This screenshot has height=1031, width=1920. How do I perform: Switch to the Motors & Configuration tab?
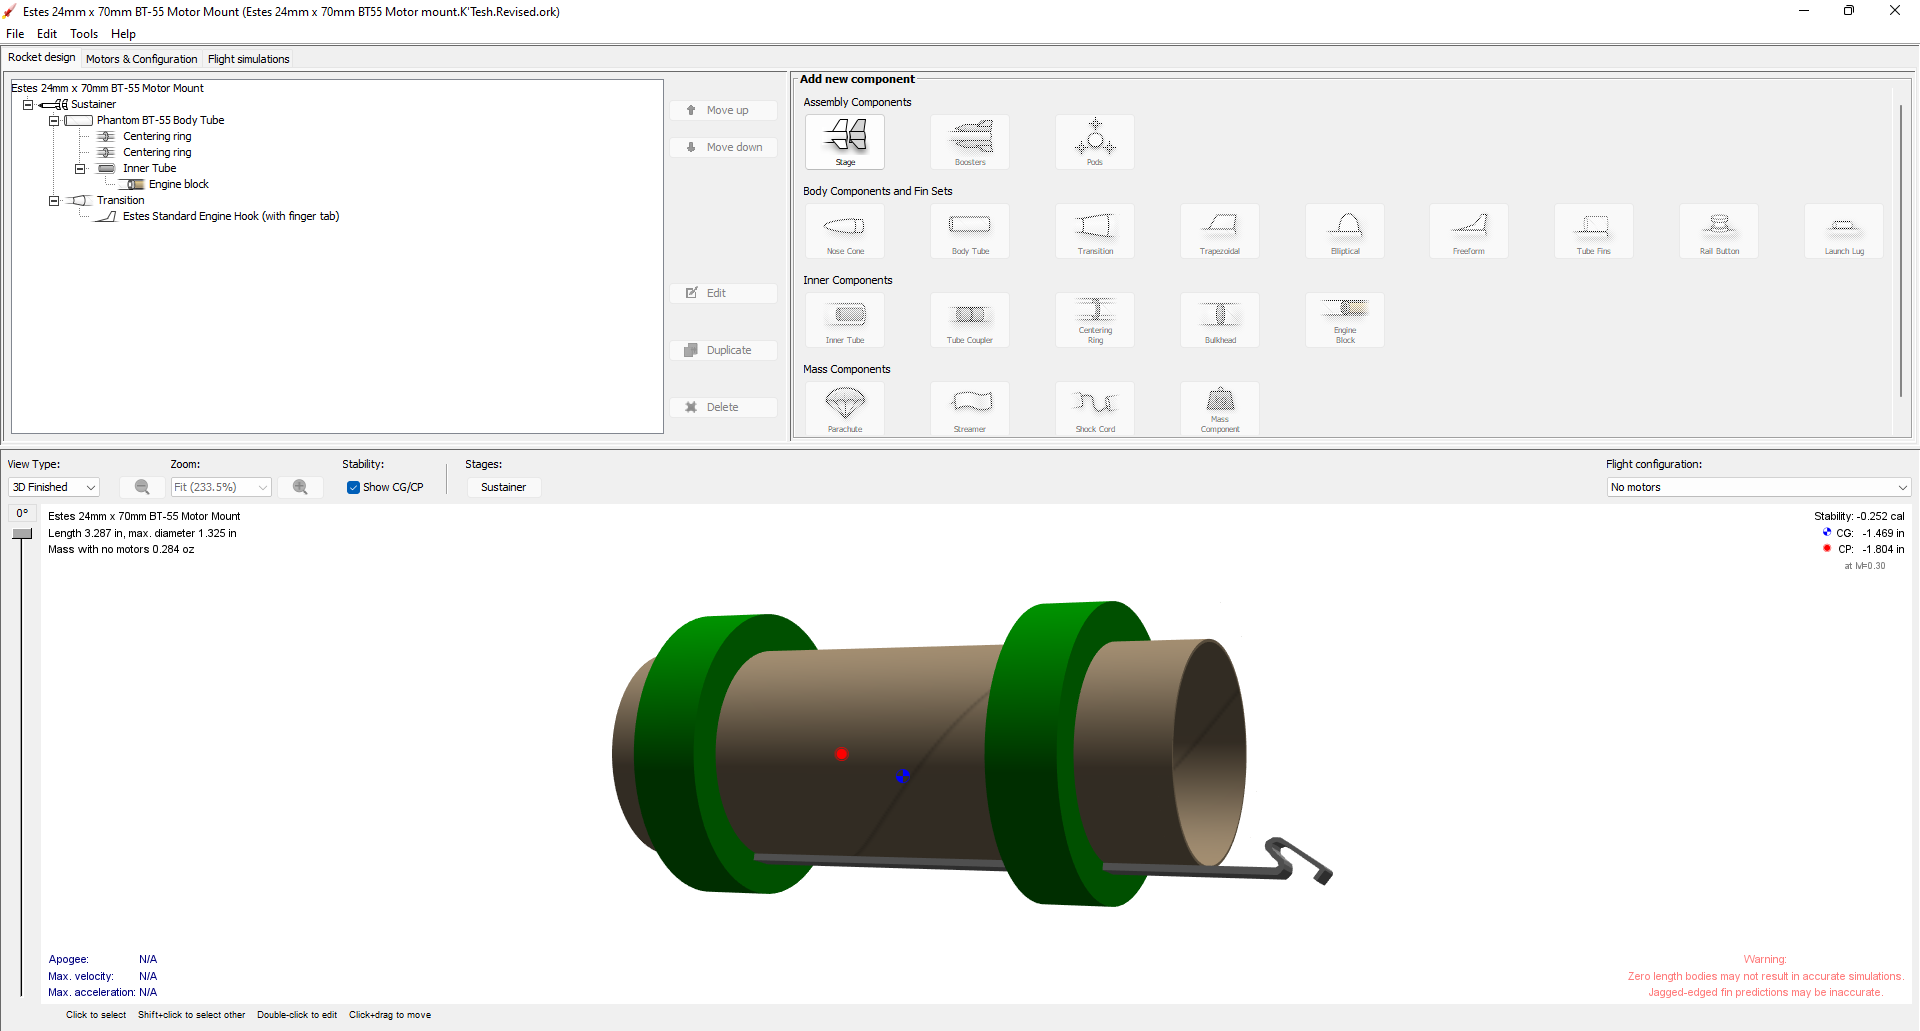[141, 59]
